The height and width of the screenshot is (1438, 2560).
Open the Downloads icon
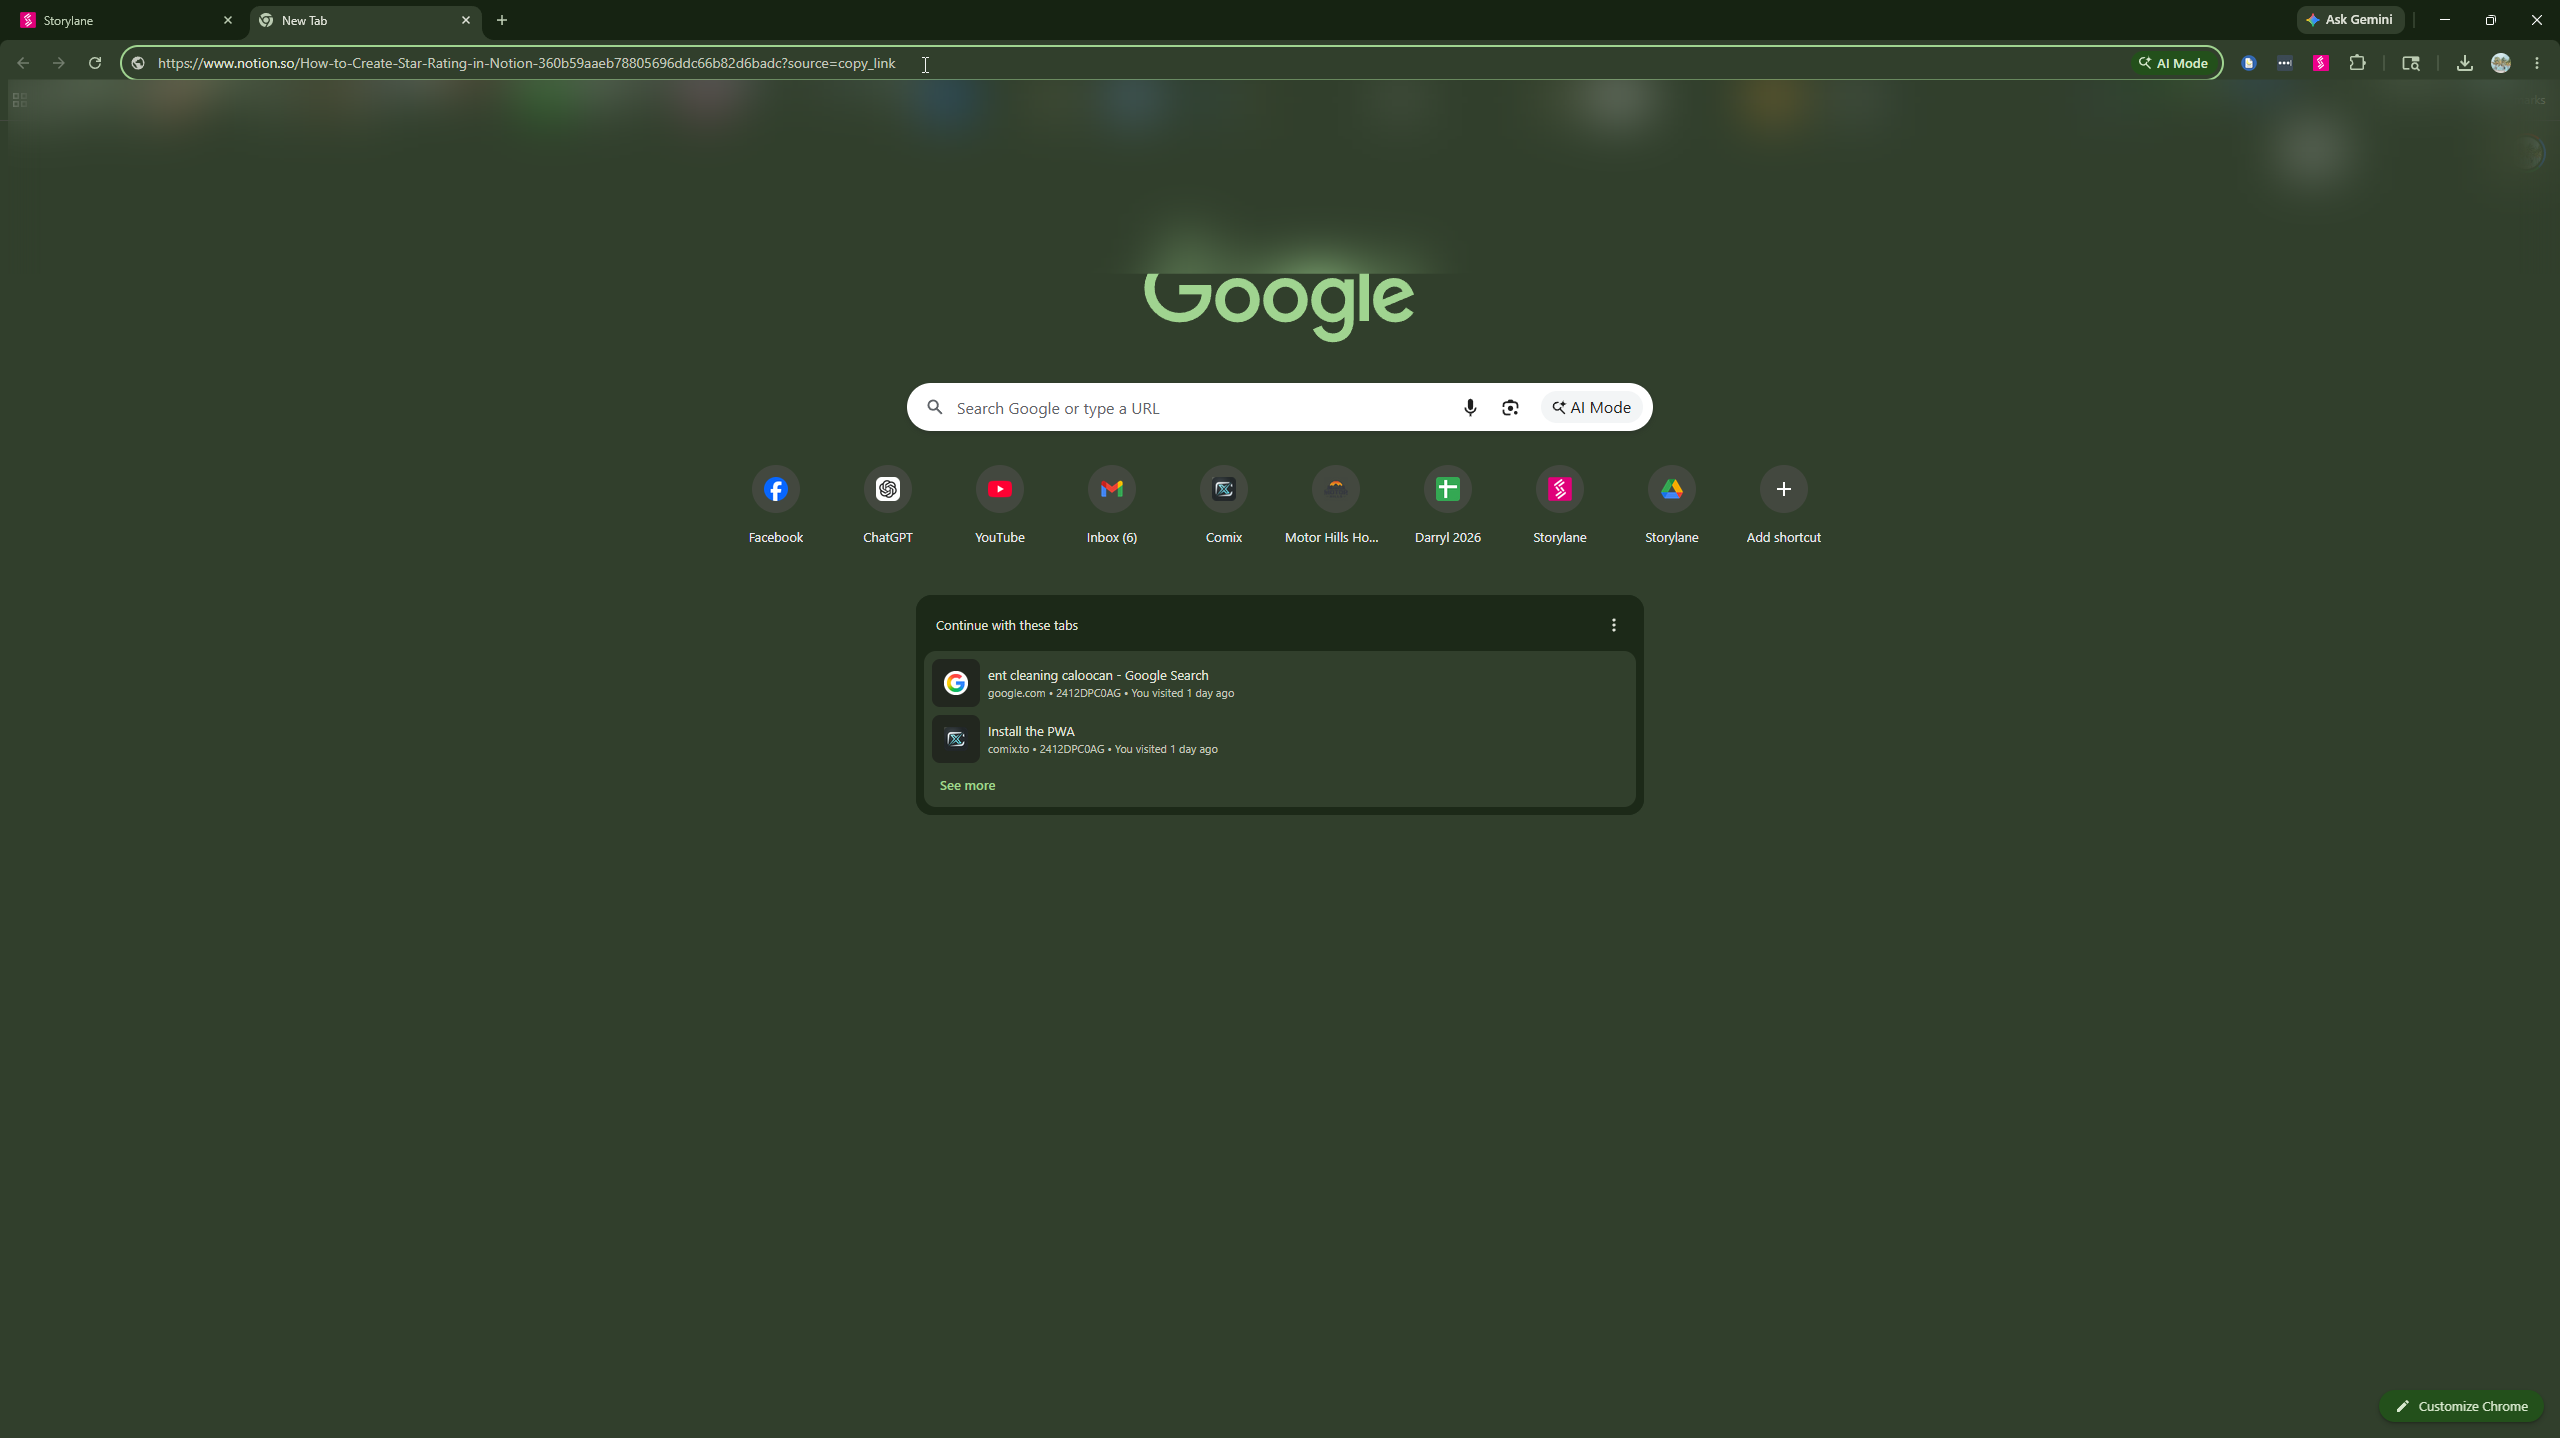click(x=2464, y=63)
